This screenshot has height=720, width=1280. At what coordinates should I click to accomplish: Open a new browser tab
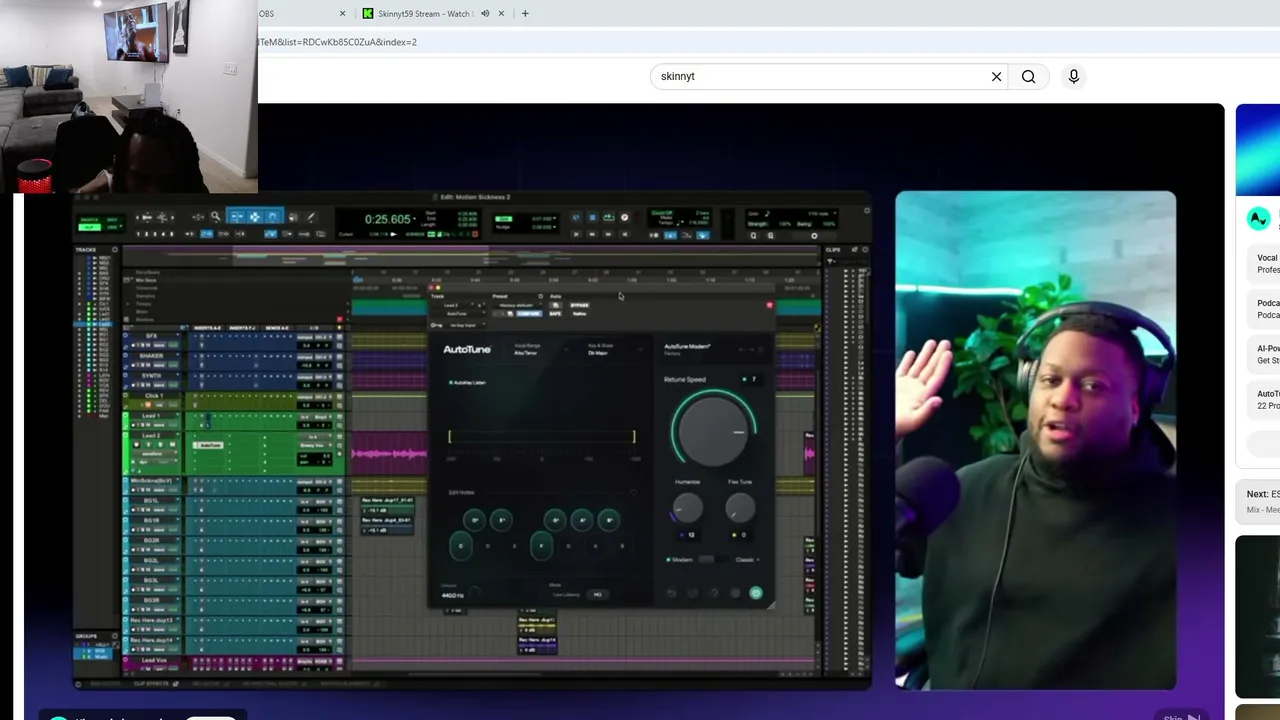[x=525, y=14]
